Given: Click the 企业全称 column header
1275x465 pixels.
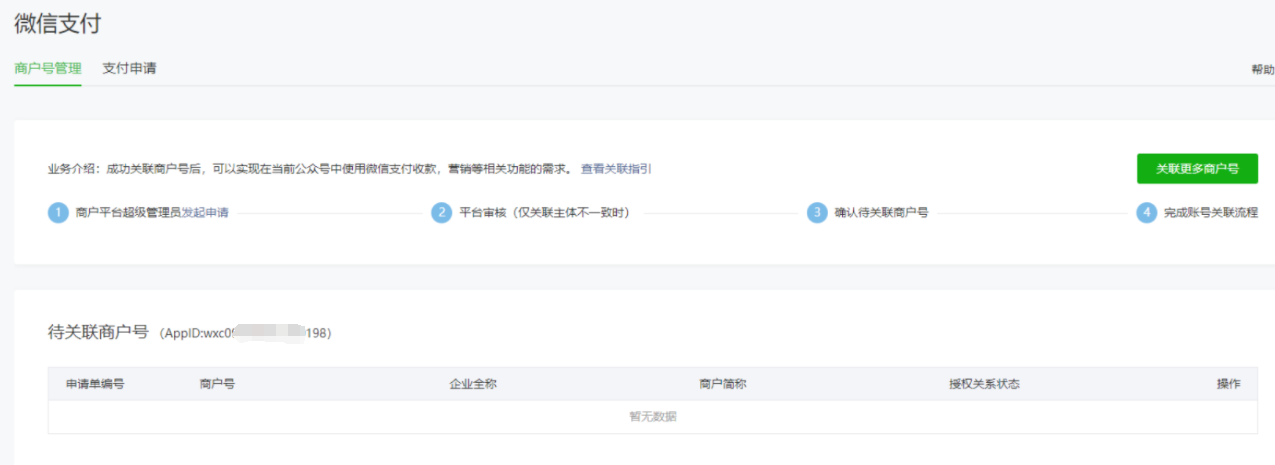Looking at the screenshot, I should [x=473, y=384].
